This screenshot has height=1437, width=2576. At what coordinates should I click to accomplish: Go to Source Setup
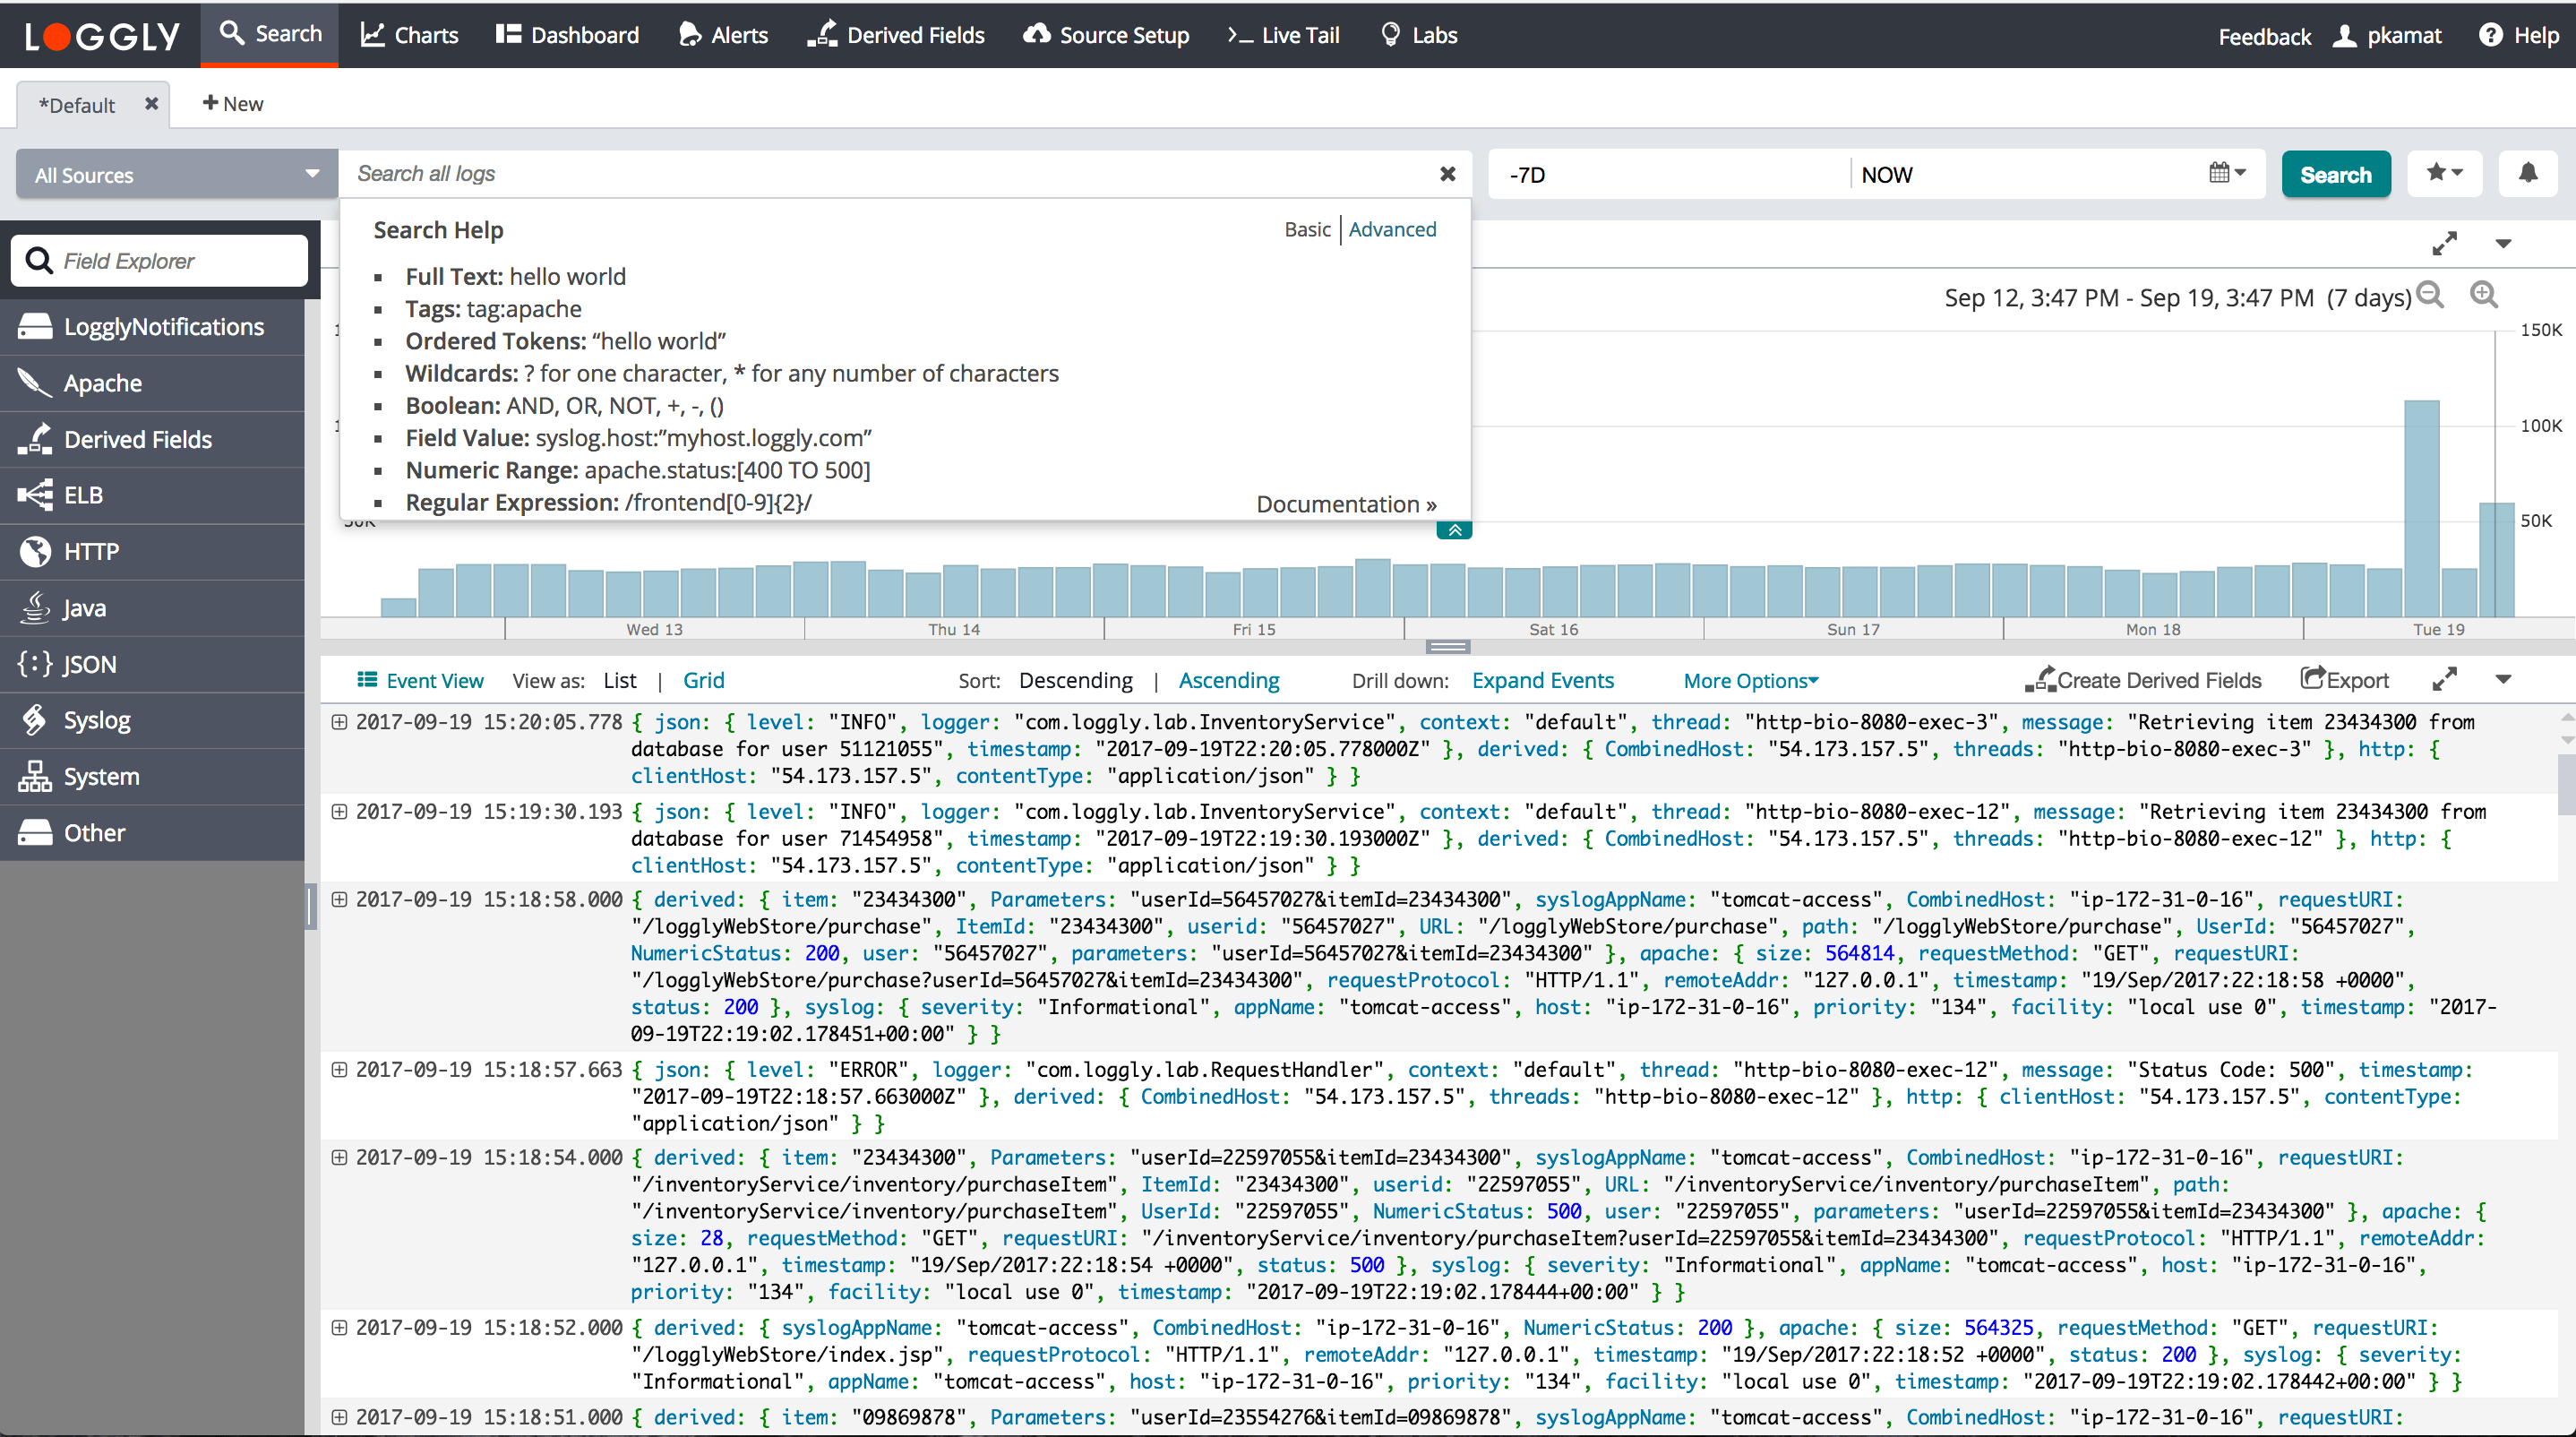pyautogui.click(x=1105, y=34)
